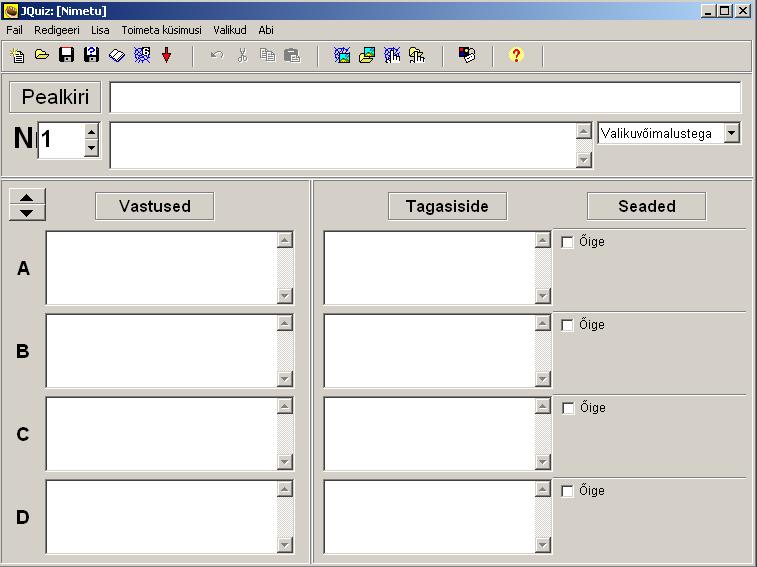The height and width of the screenshot is (567, 757).
Task: Insert picture from local file icon
Action: point(367,55)
